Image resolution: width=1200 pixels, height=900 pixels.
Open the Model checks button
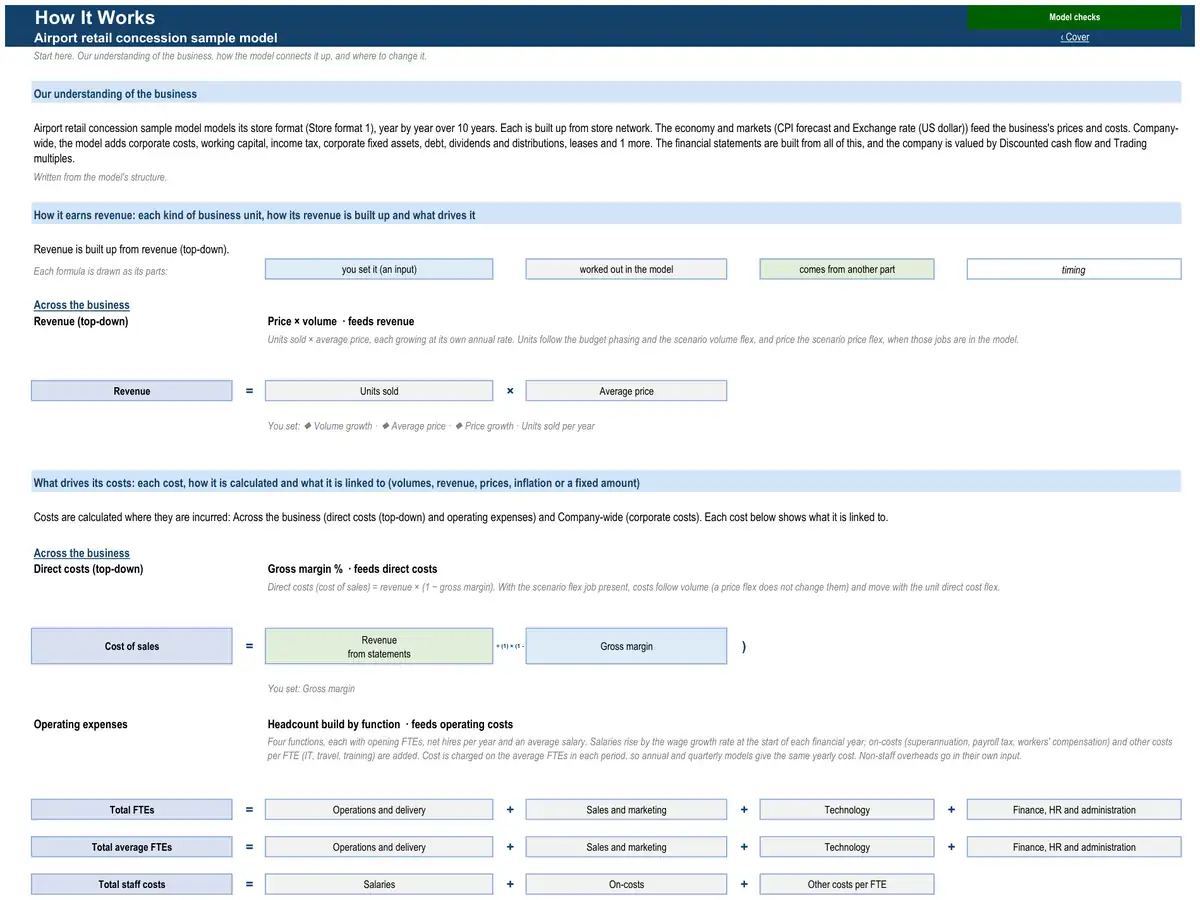click(1074, 17)
